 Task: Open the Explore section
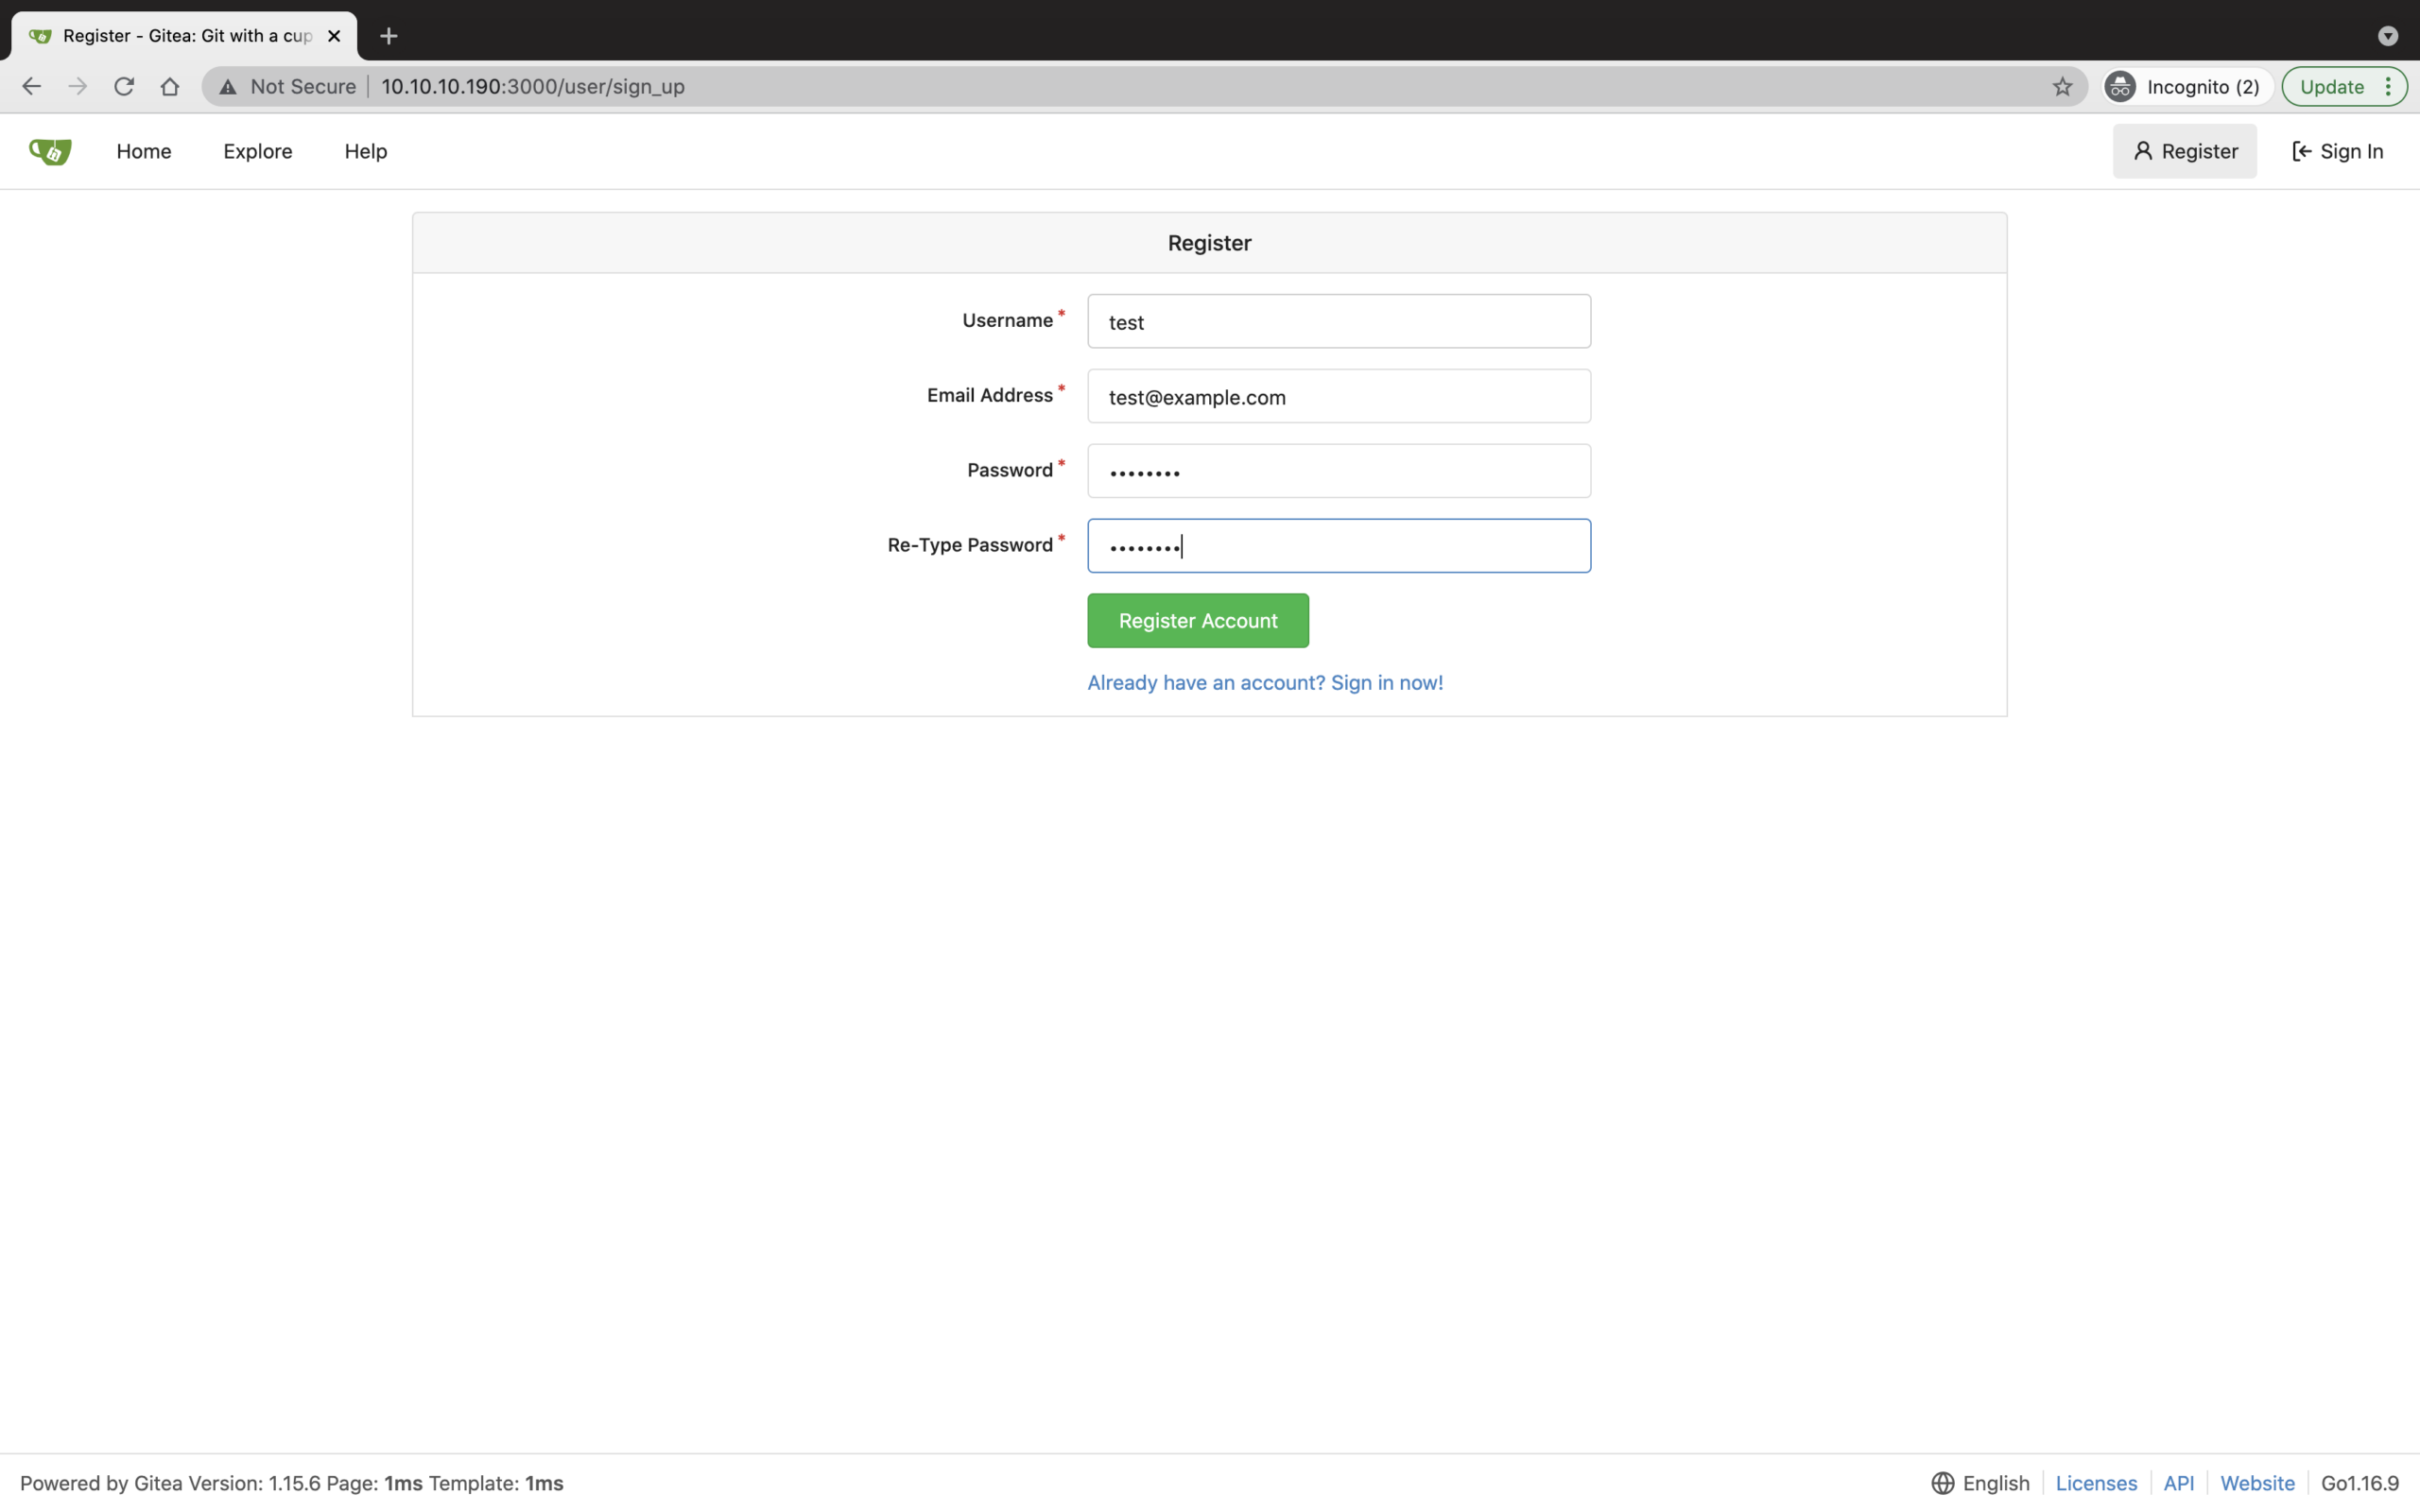click(257, 151)
